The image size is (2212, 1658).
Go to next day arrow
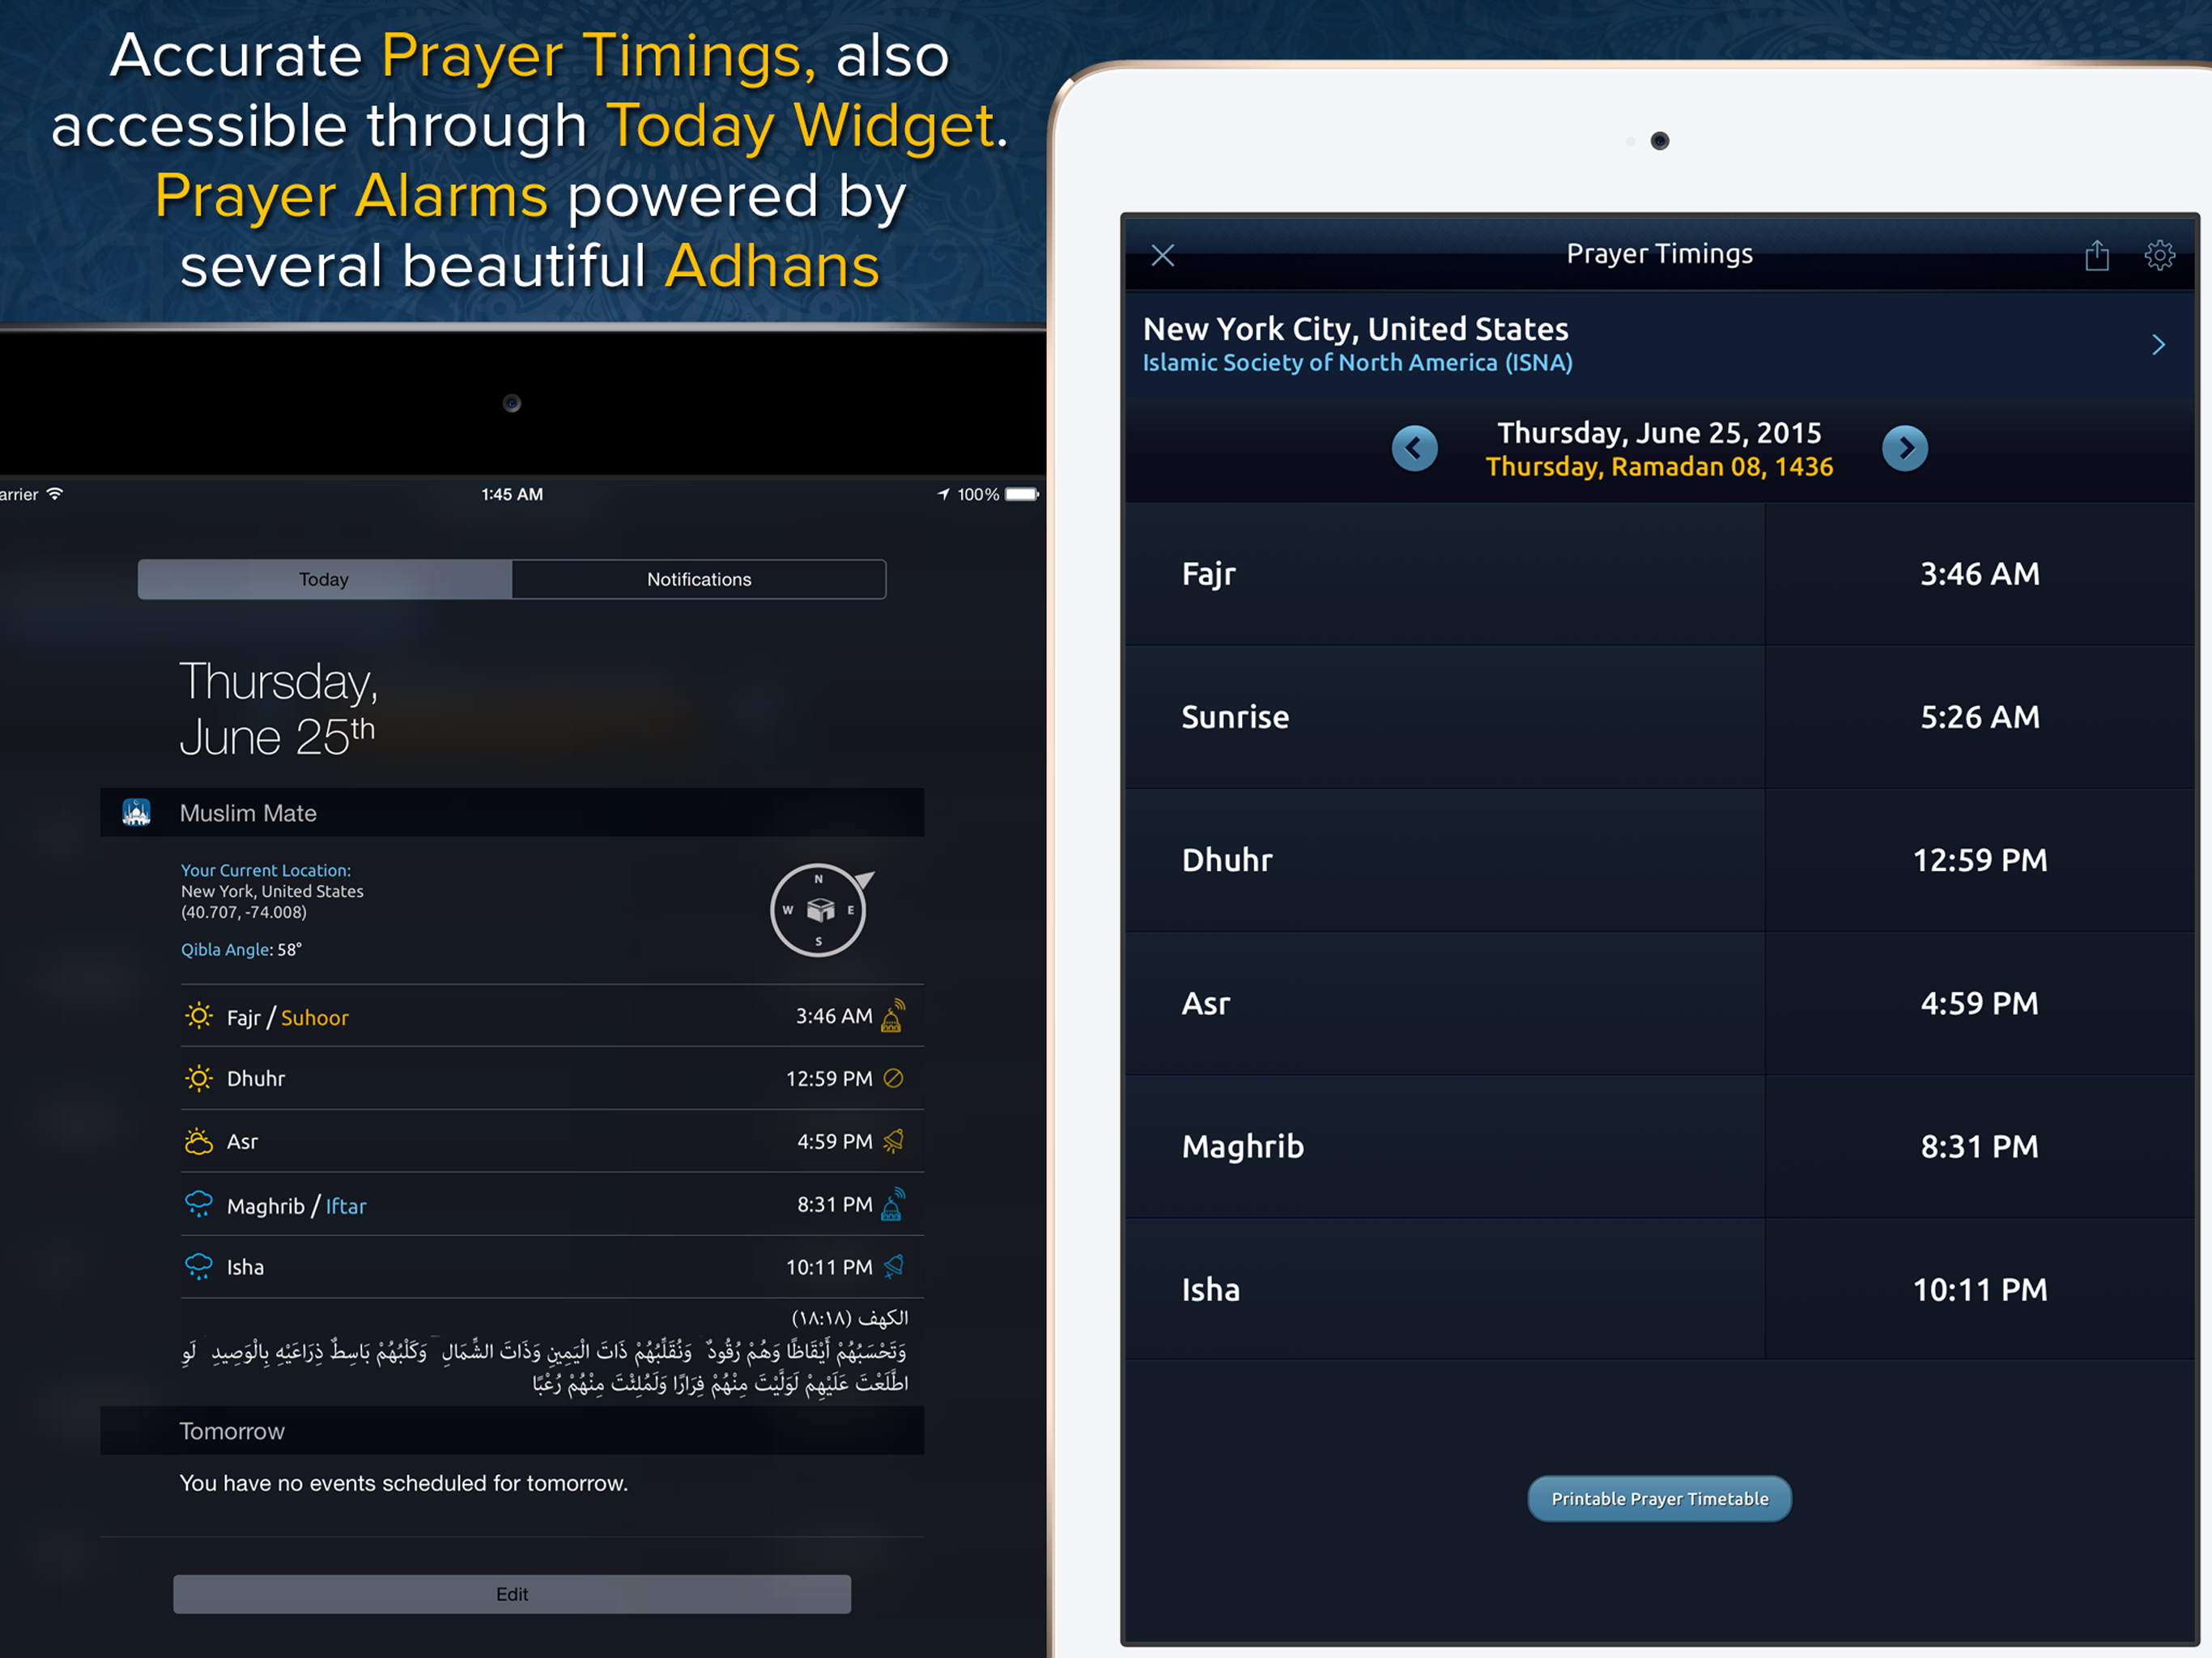1904,448
